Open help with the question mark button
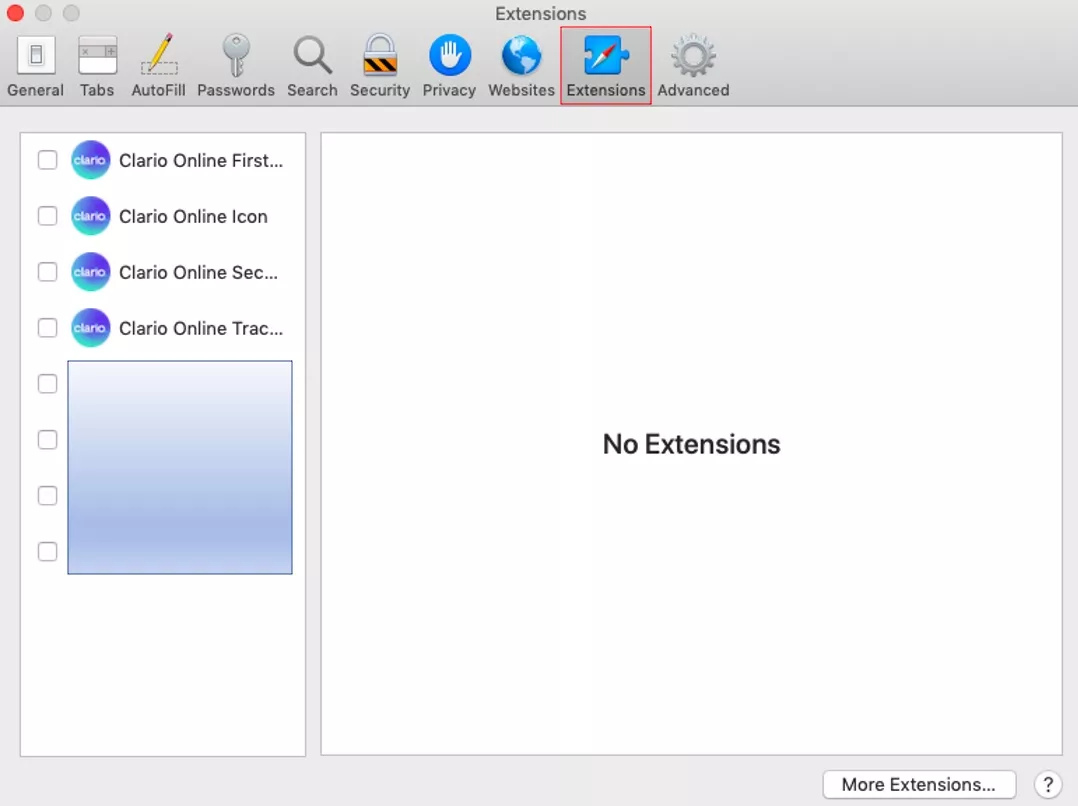1078x806 pixels. (1047, 785)
